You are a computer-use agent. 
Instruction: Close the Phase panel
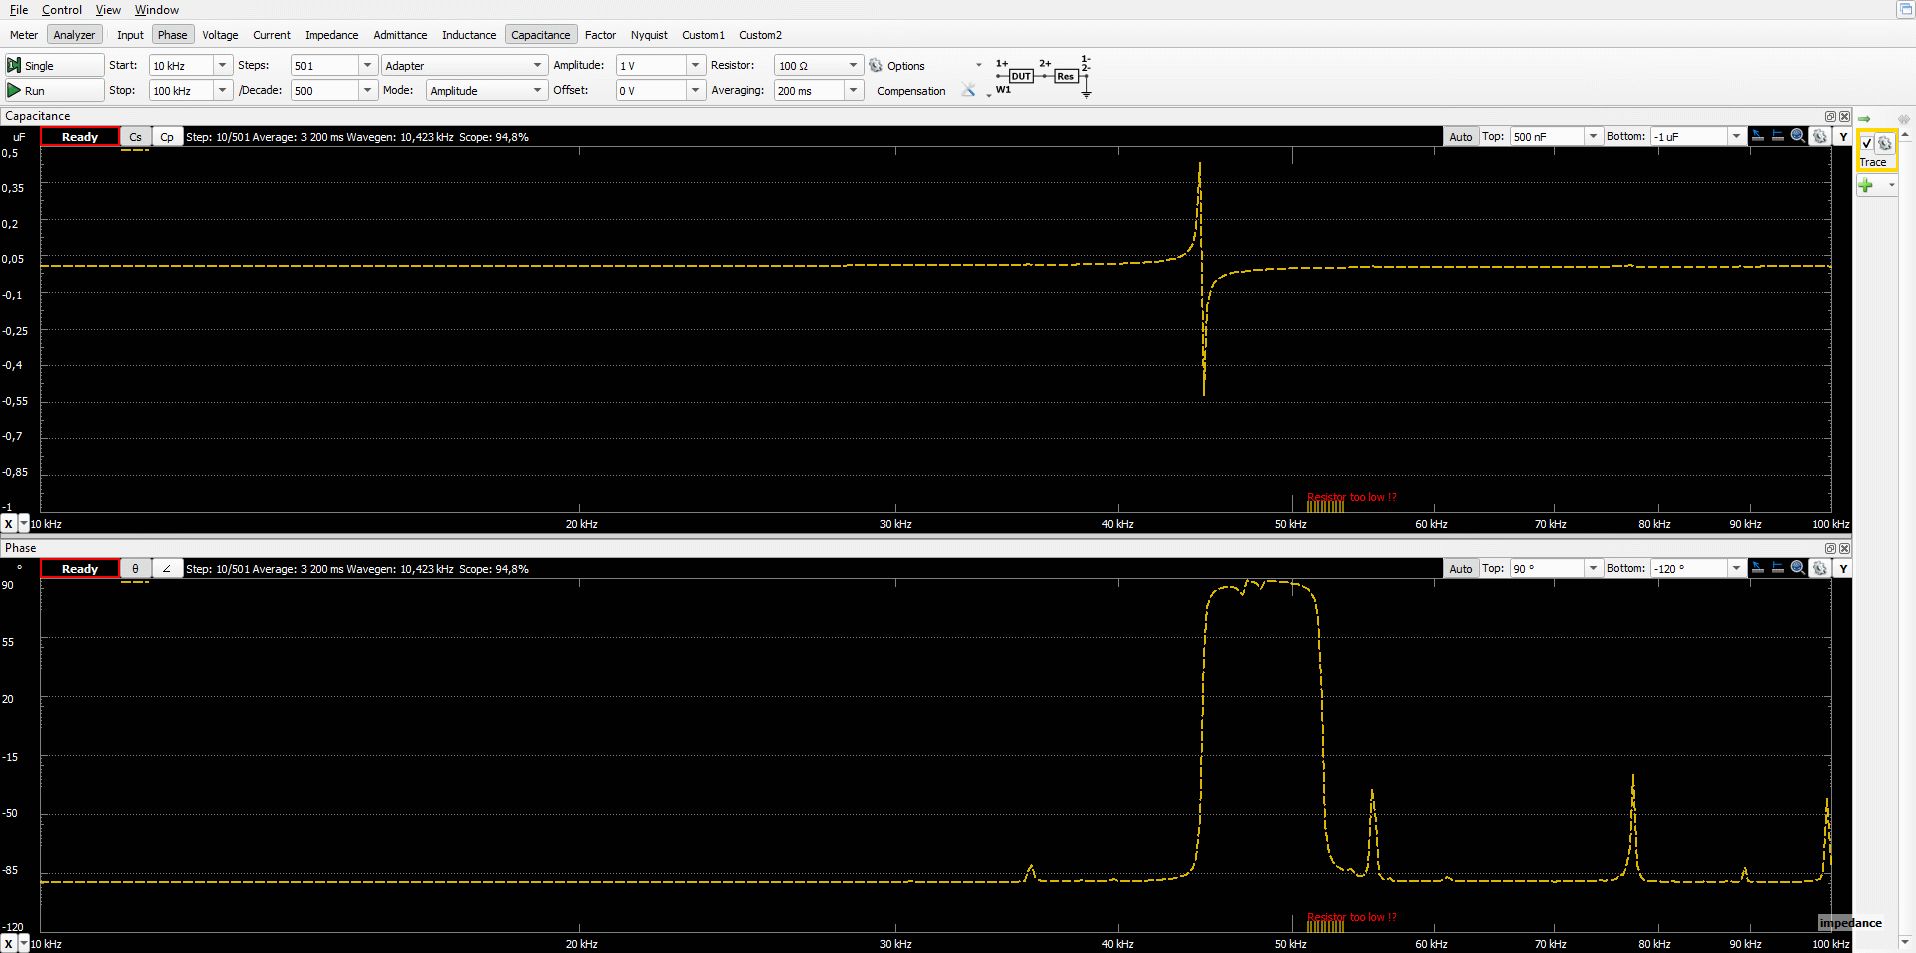point(1844,548)
